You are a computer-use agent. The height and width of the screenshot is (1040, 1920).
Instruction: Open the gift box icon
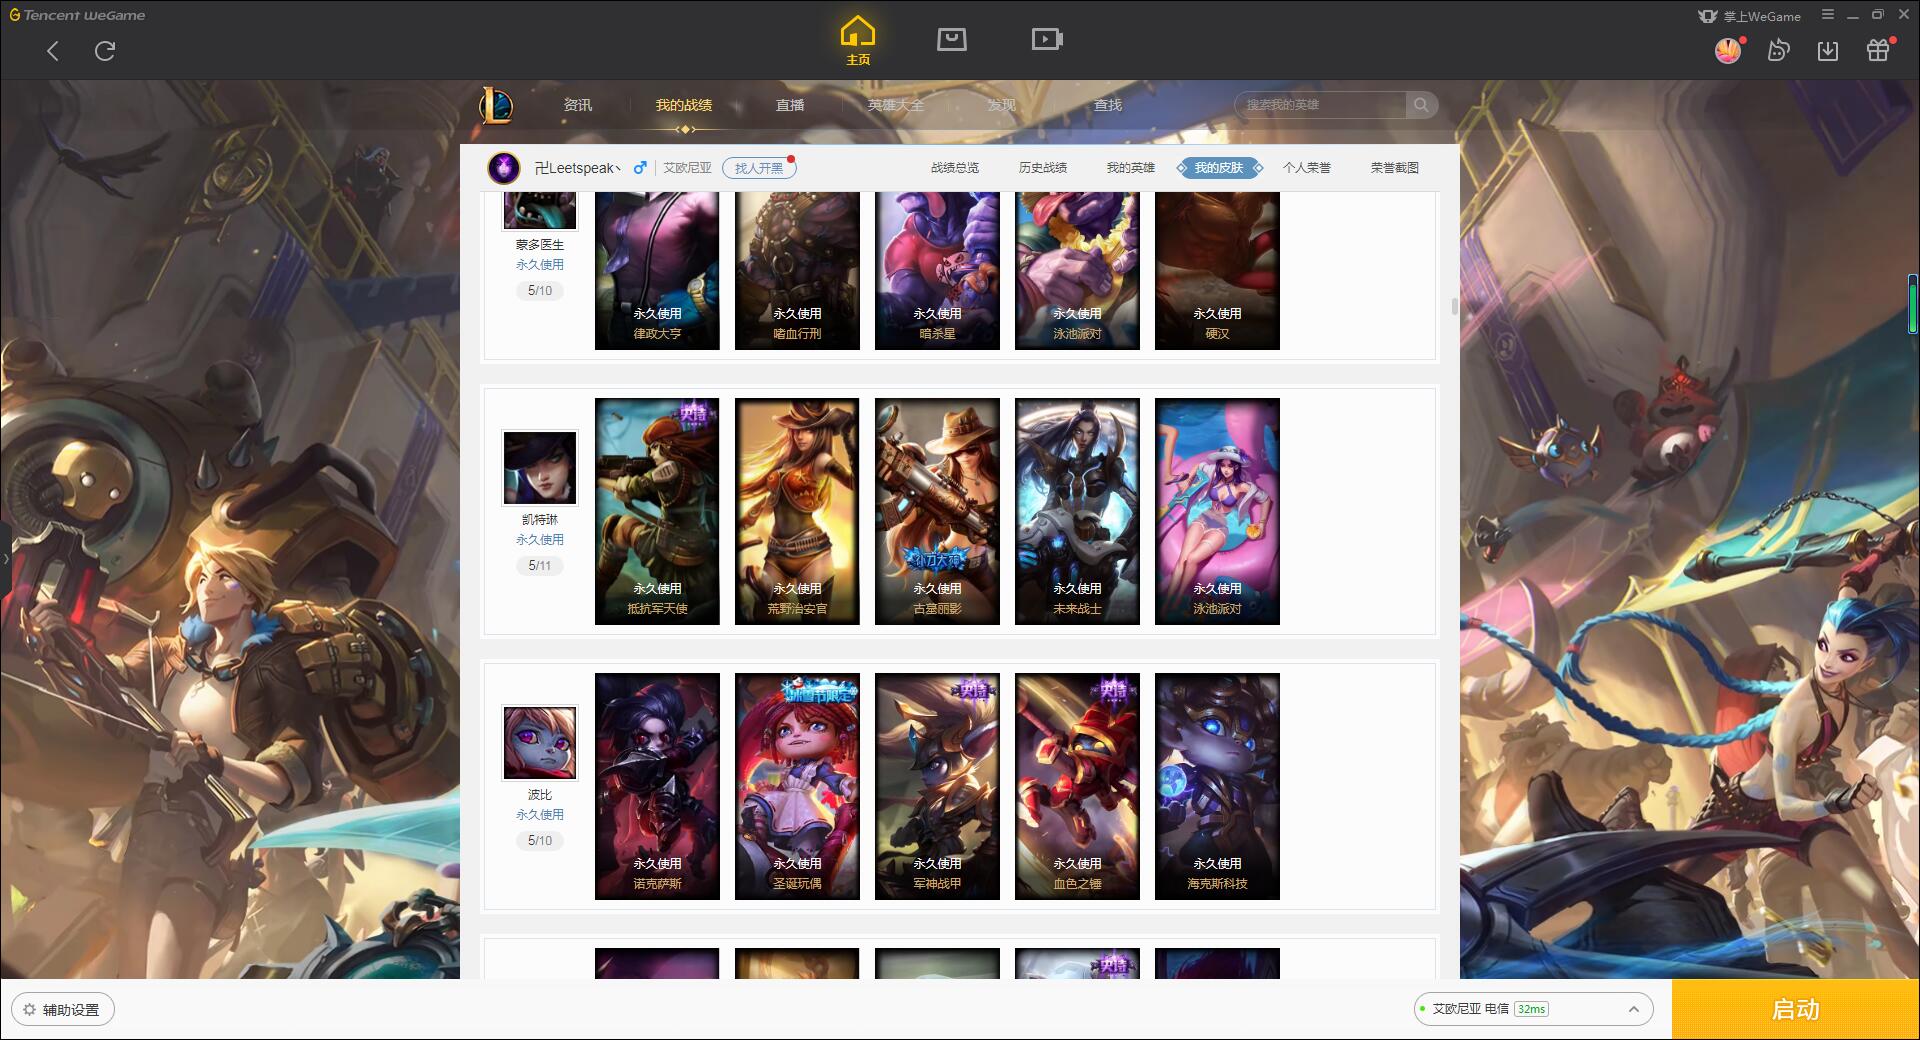coord(1878,51)
